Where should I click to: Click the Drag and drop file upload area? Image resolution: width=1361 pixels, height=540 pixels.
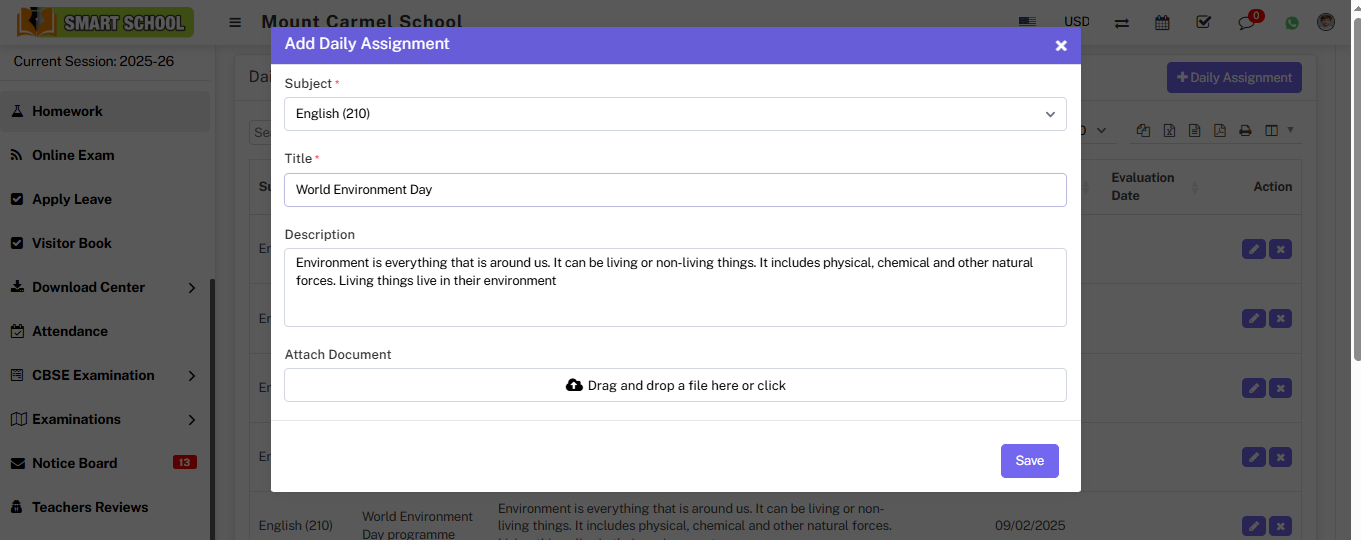[x=675, y=385]
